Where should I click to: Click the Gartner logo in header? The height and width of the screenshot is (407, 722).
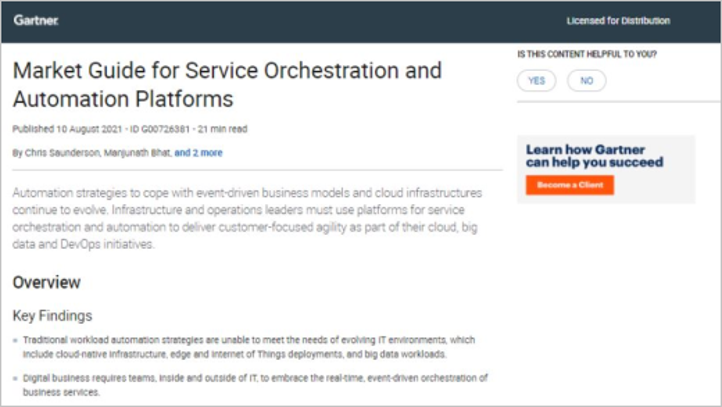[x=35, y=20]
